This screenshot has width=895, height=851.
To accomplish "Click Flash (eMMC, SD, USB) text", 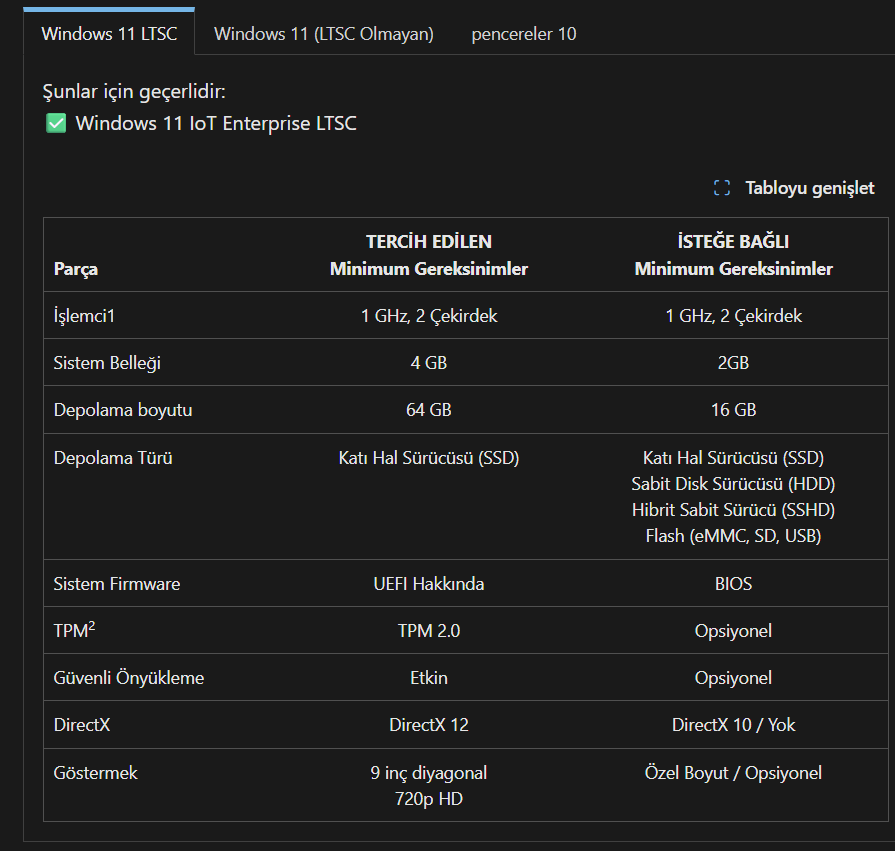I will click(x=733, y=536).
